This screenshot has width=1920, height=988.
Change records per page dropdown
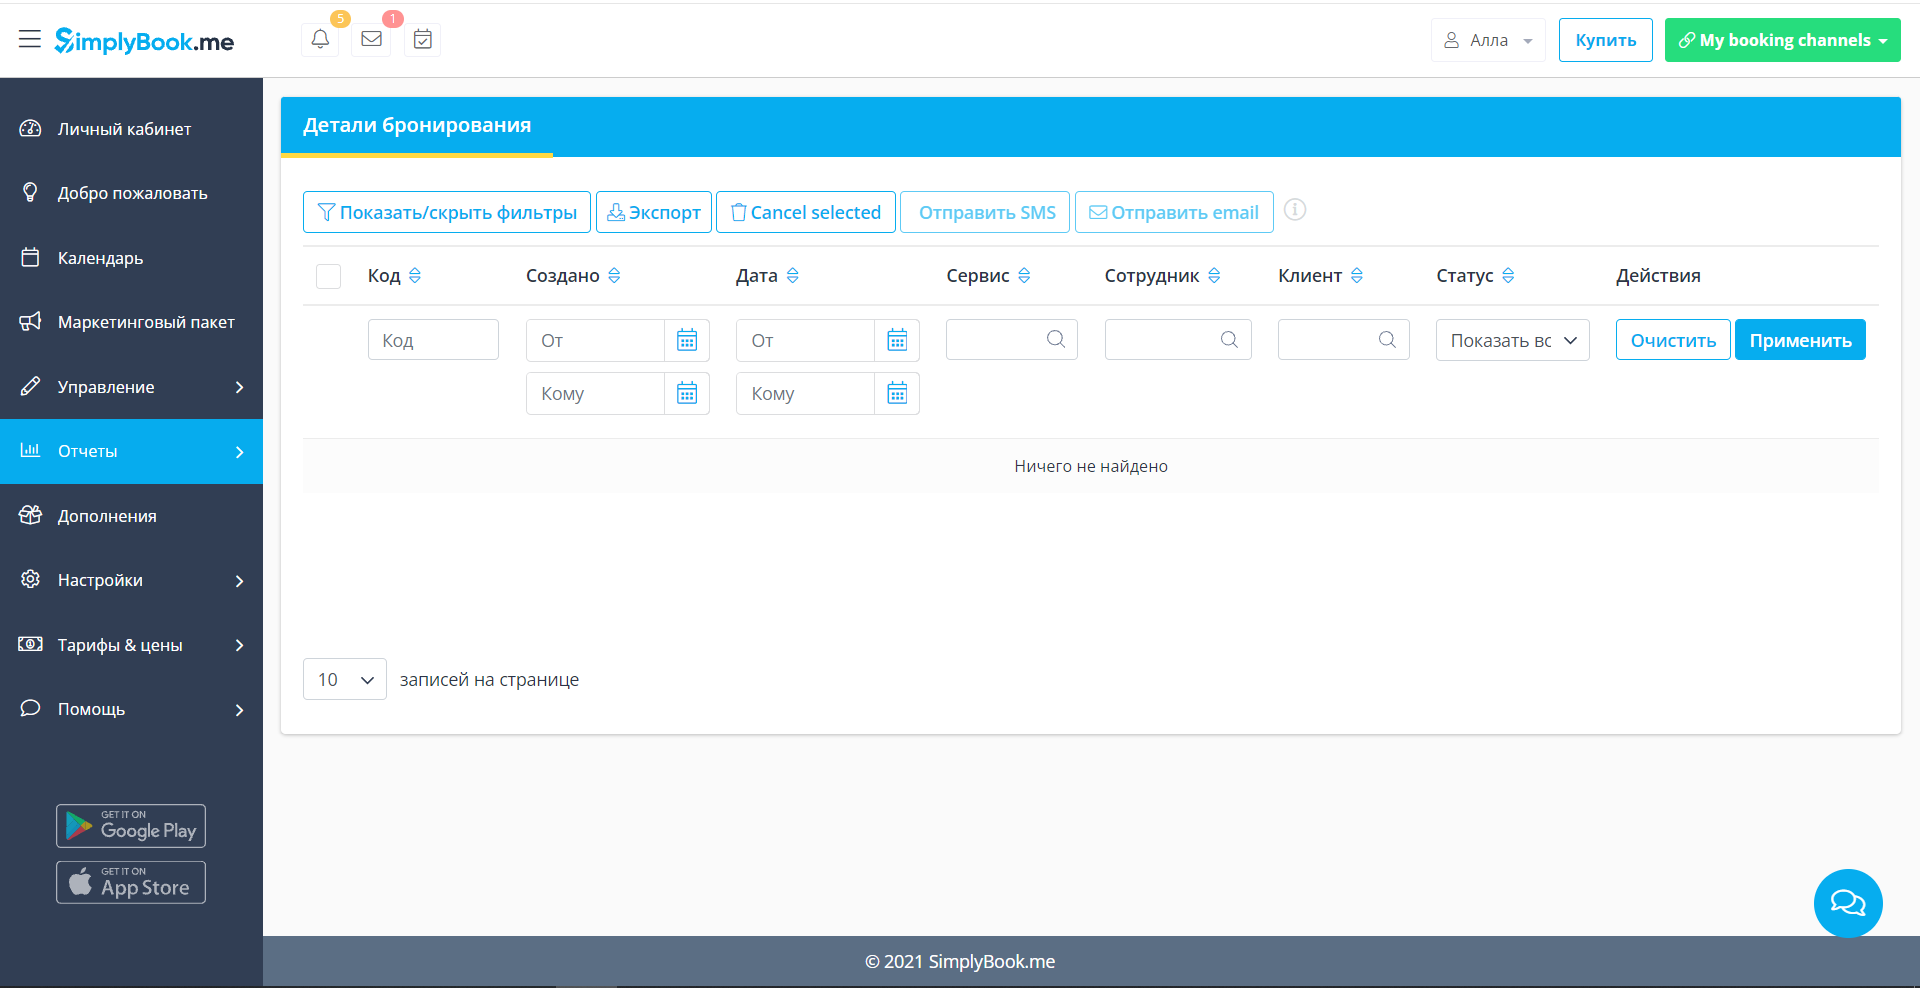click(345, 679)
